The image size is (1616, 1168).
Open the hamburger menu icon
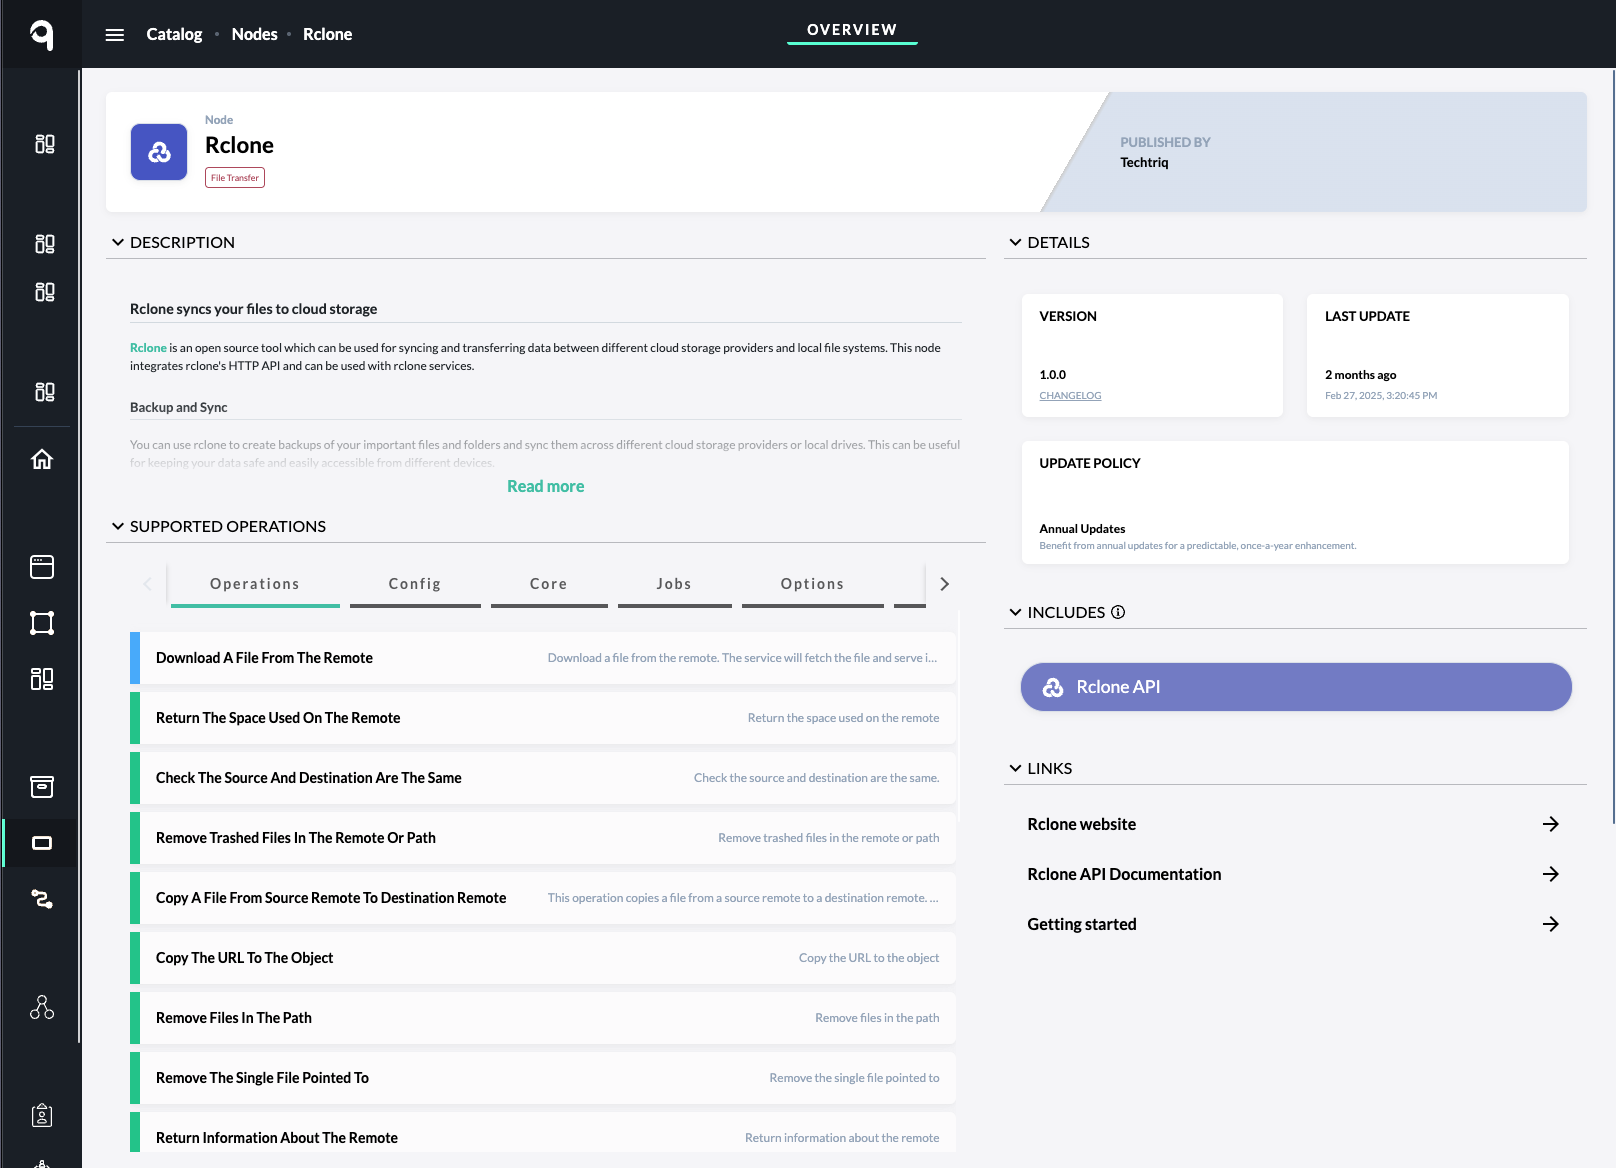coord(115,35)
